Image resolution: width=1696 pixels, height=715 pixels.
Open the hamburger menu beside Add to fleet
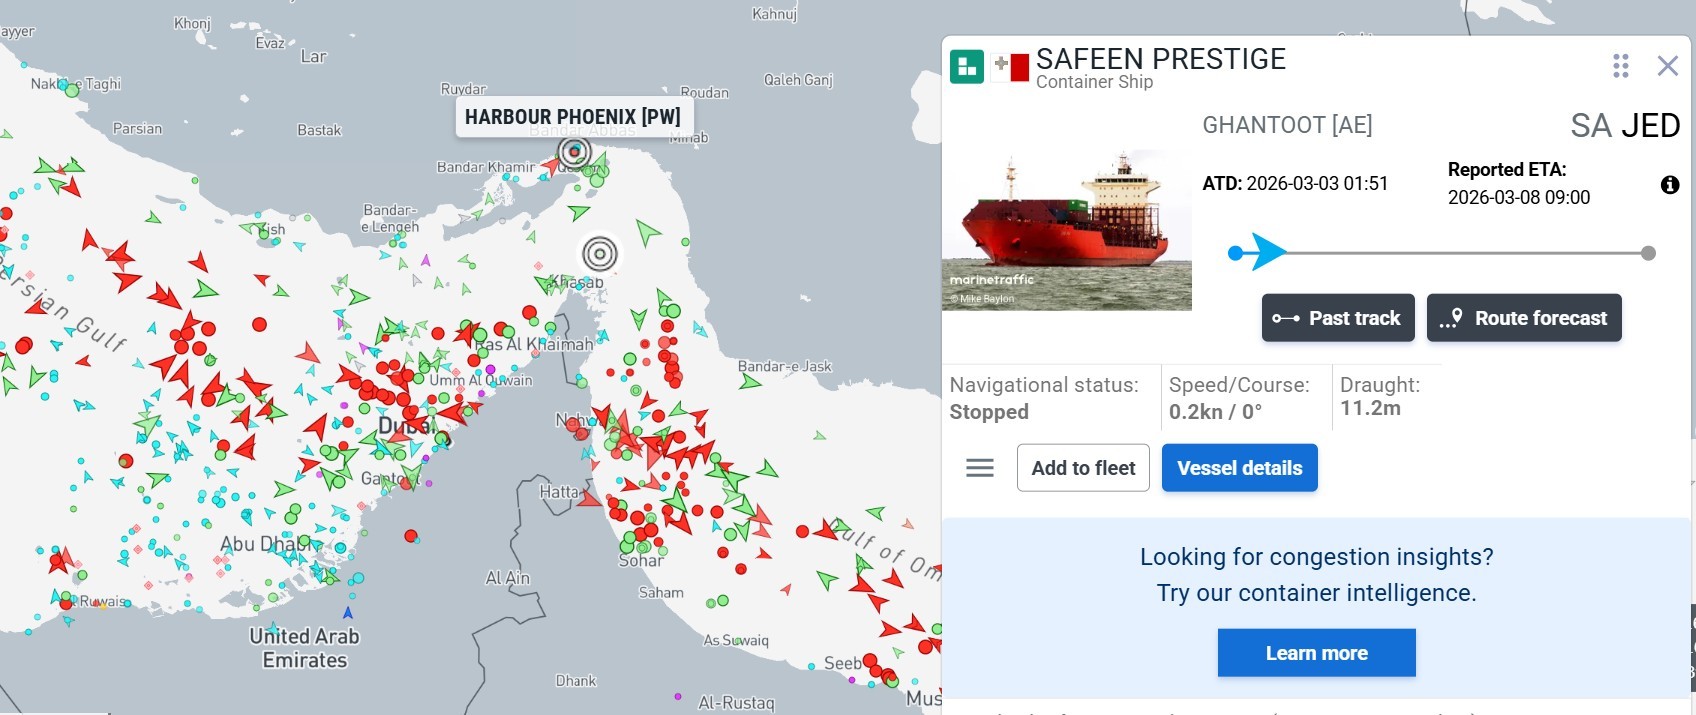[x=980, y=468]
